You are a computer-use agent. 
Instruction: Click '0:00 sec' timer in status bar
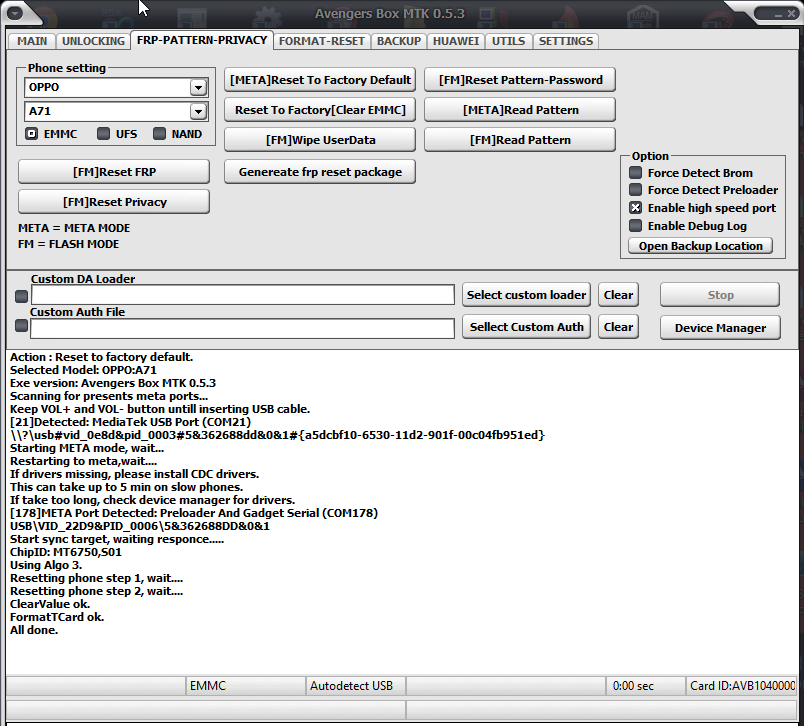(645, 686)
